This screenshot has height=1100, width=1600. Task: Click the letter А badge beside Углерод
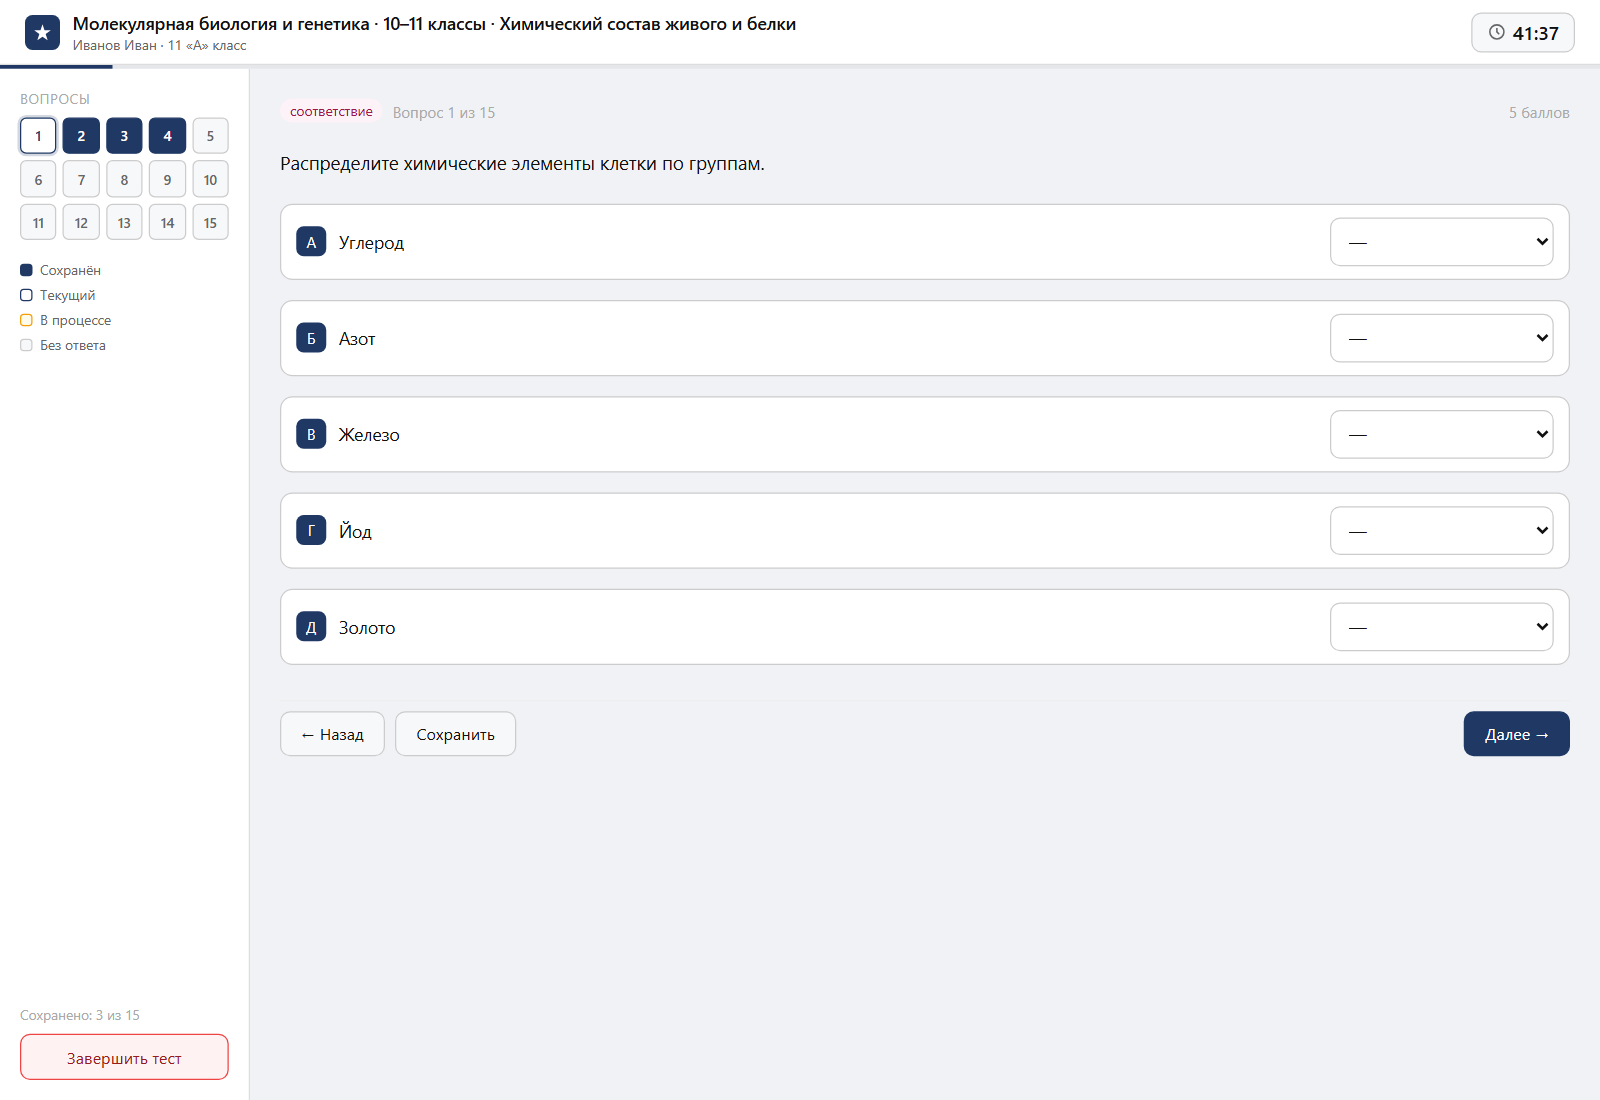(311, 242)
